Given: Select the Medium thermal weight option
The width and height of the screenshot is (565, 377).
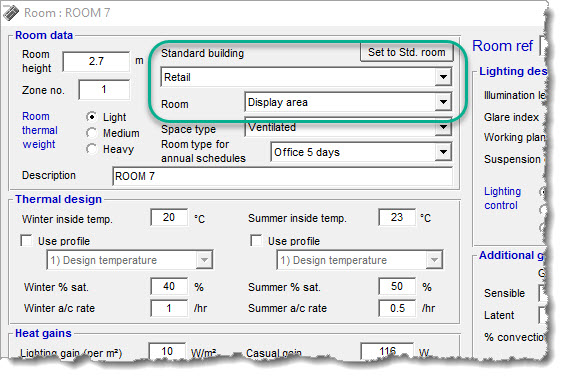Looking at the screenshot, I should tap(92, 133).
